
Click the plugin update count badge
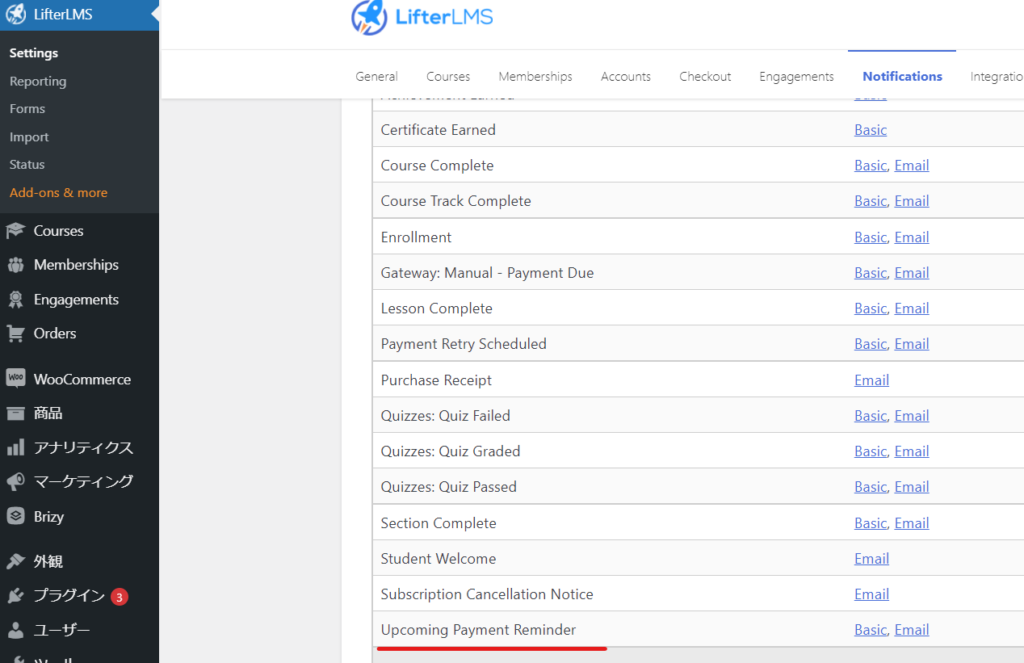coord(119,596)
